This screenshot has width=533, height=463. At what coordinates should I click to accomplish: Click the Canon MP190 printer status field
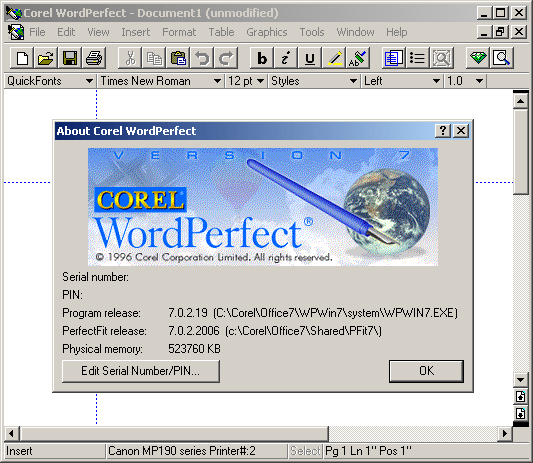pyautogui.click(x=196, y=451)
